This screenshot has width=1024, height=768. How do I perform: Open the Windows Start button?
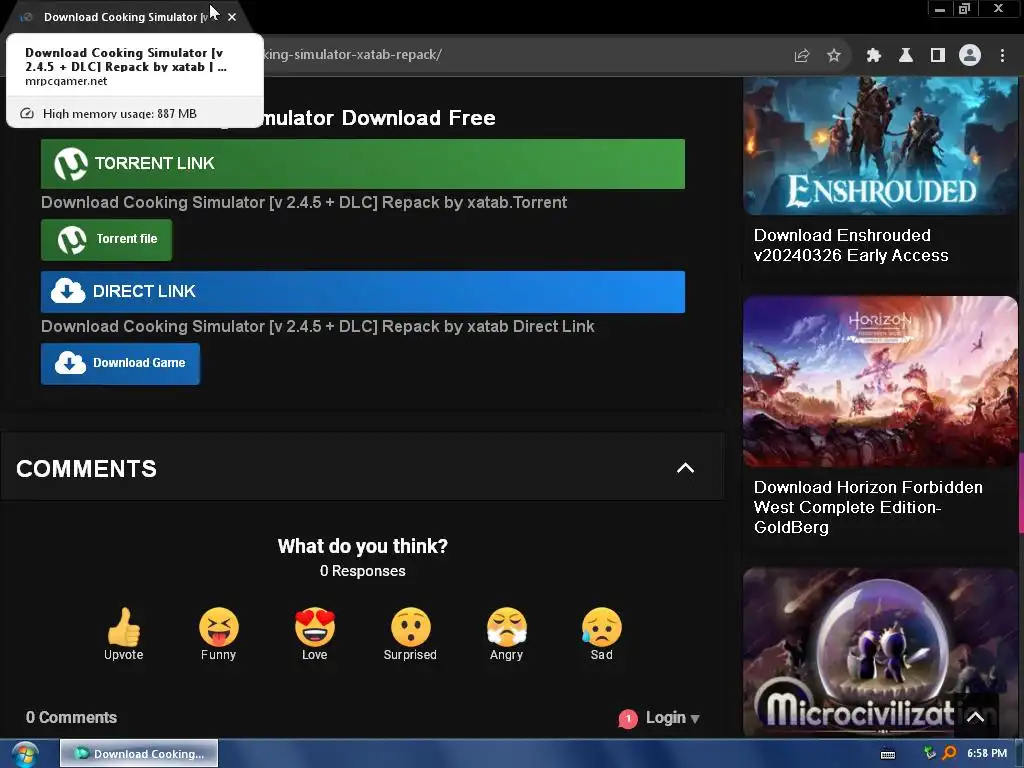coord(25,754)
